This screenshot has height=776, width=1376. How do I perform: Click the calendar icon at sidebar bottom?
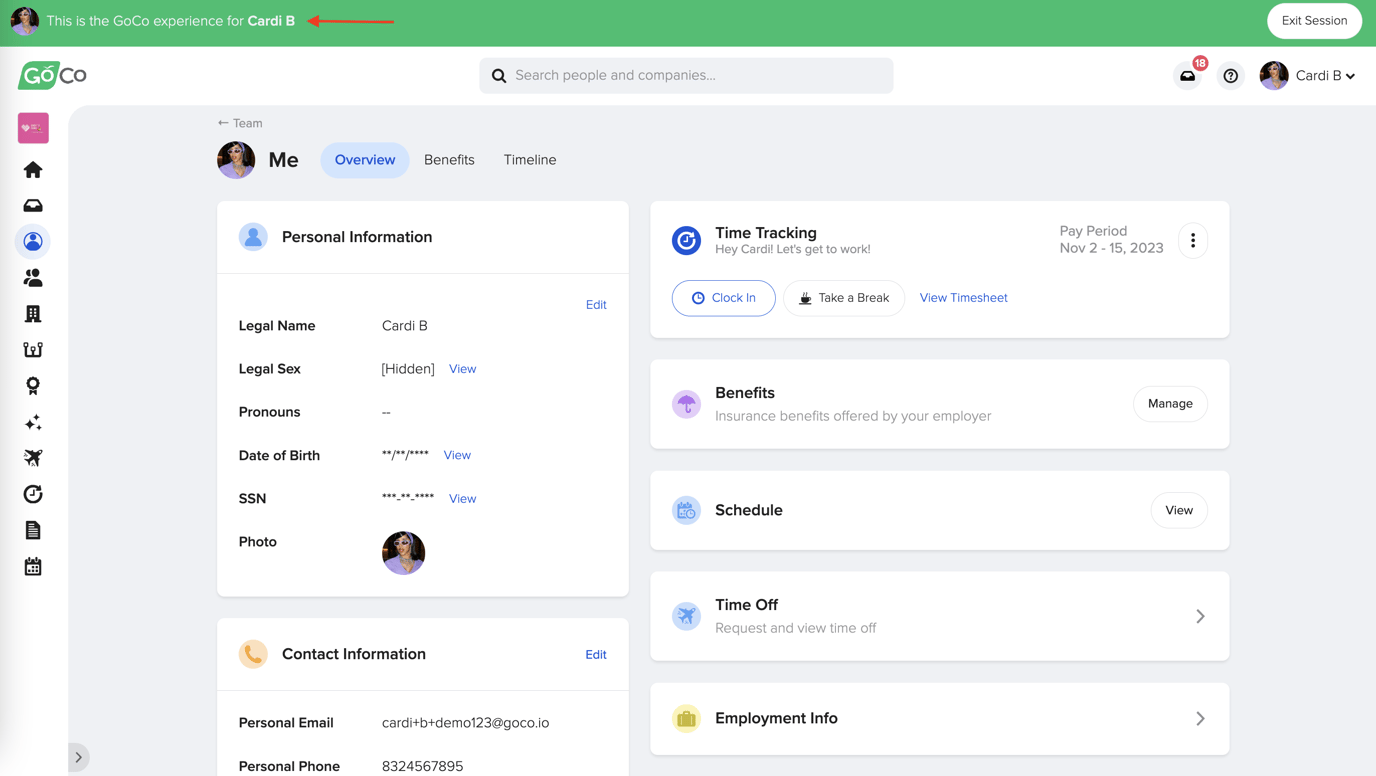32,565
